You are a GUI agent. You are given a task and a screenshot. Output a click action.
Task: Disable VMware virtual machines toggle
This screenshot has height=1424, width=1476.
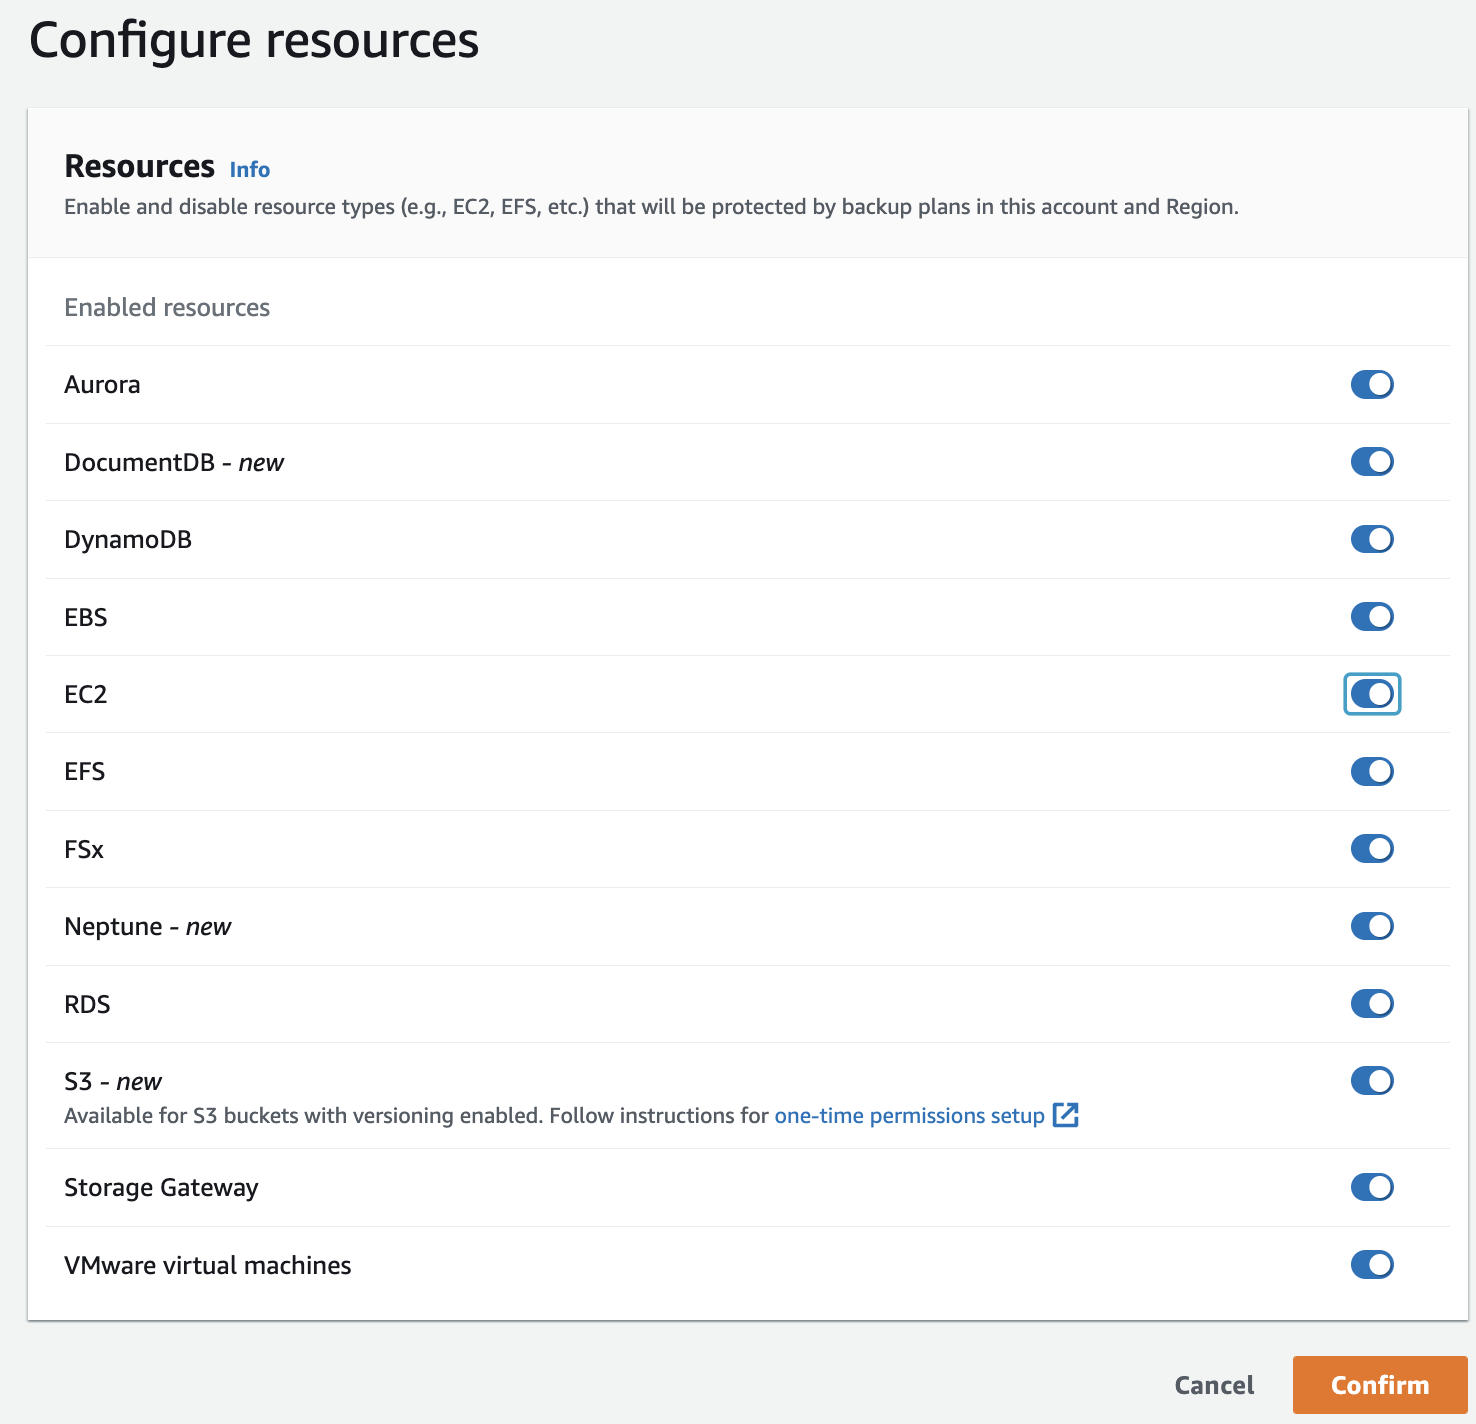point(1372,1265)
